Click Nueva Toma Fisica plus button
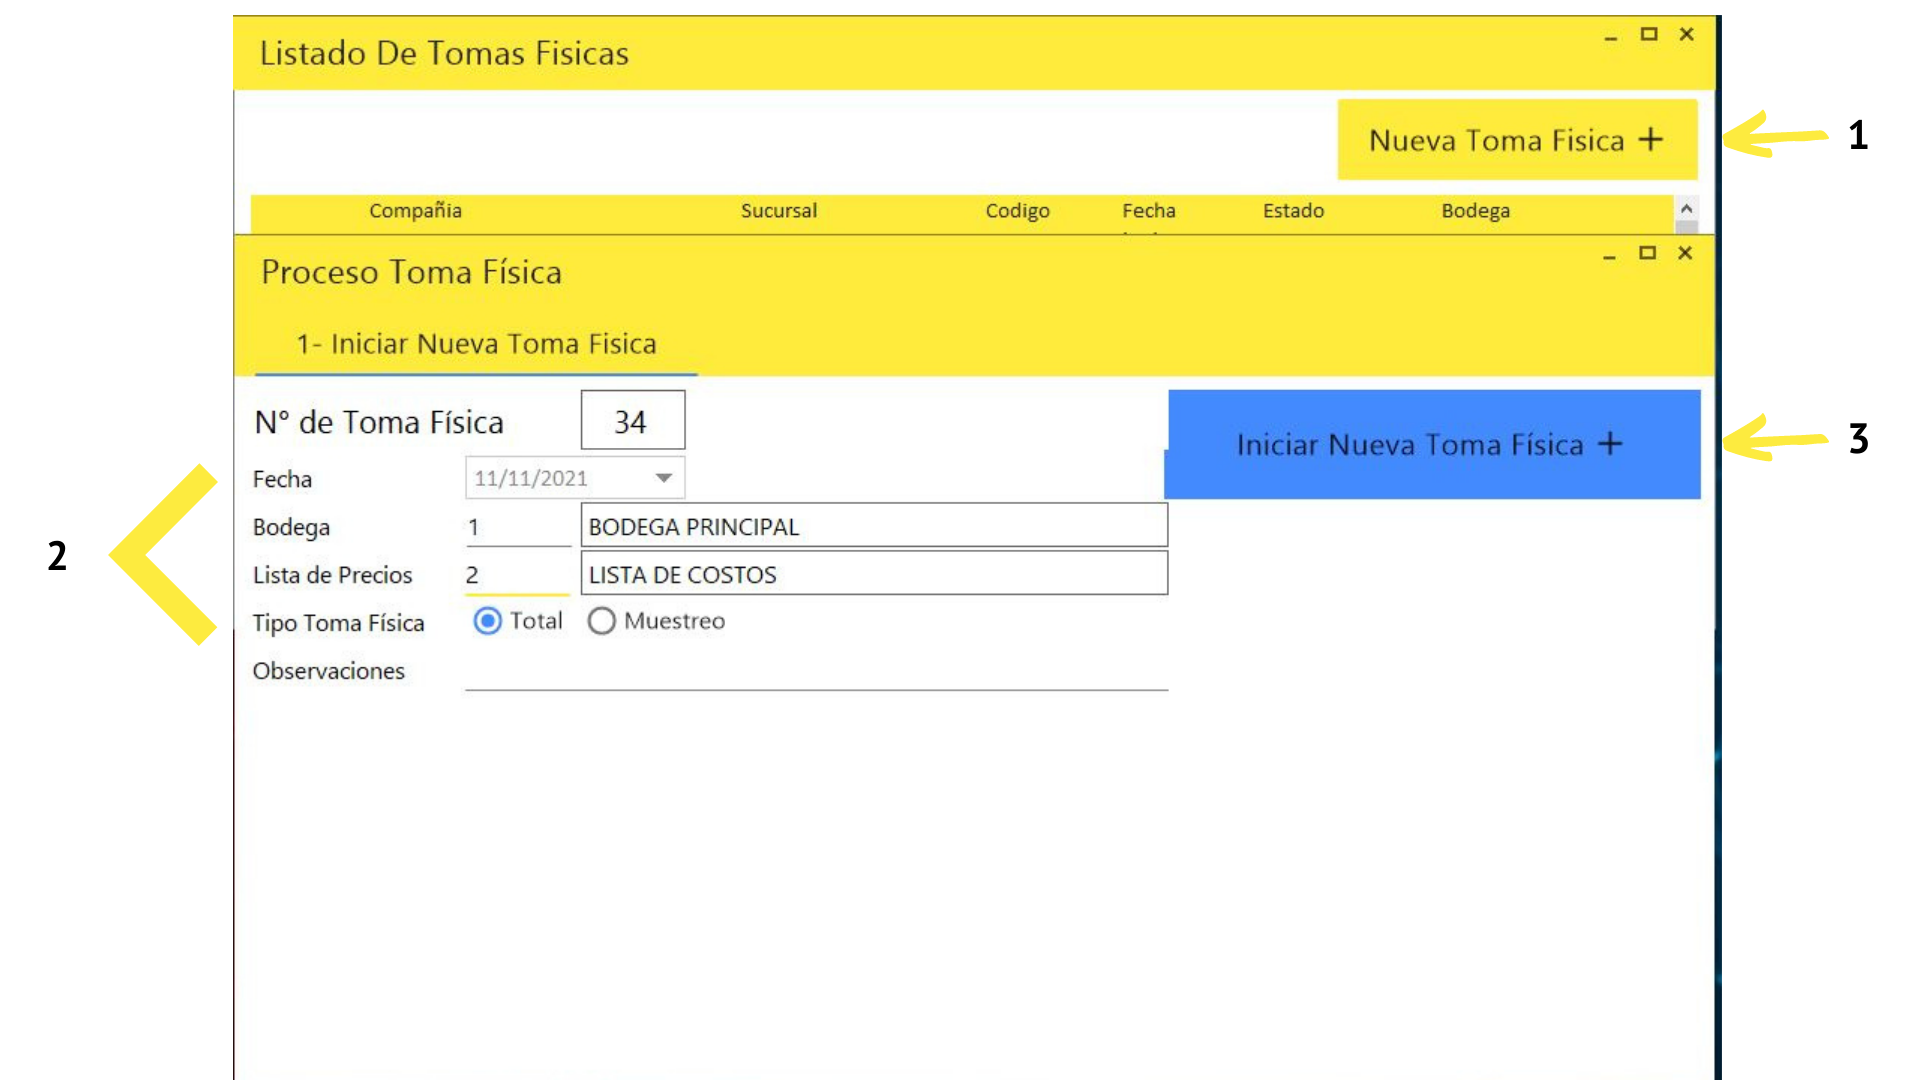 1516,140
